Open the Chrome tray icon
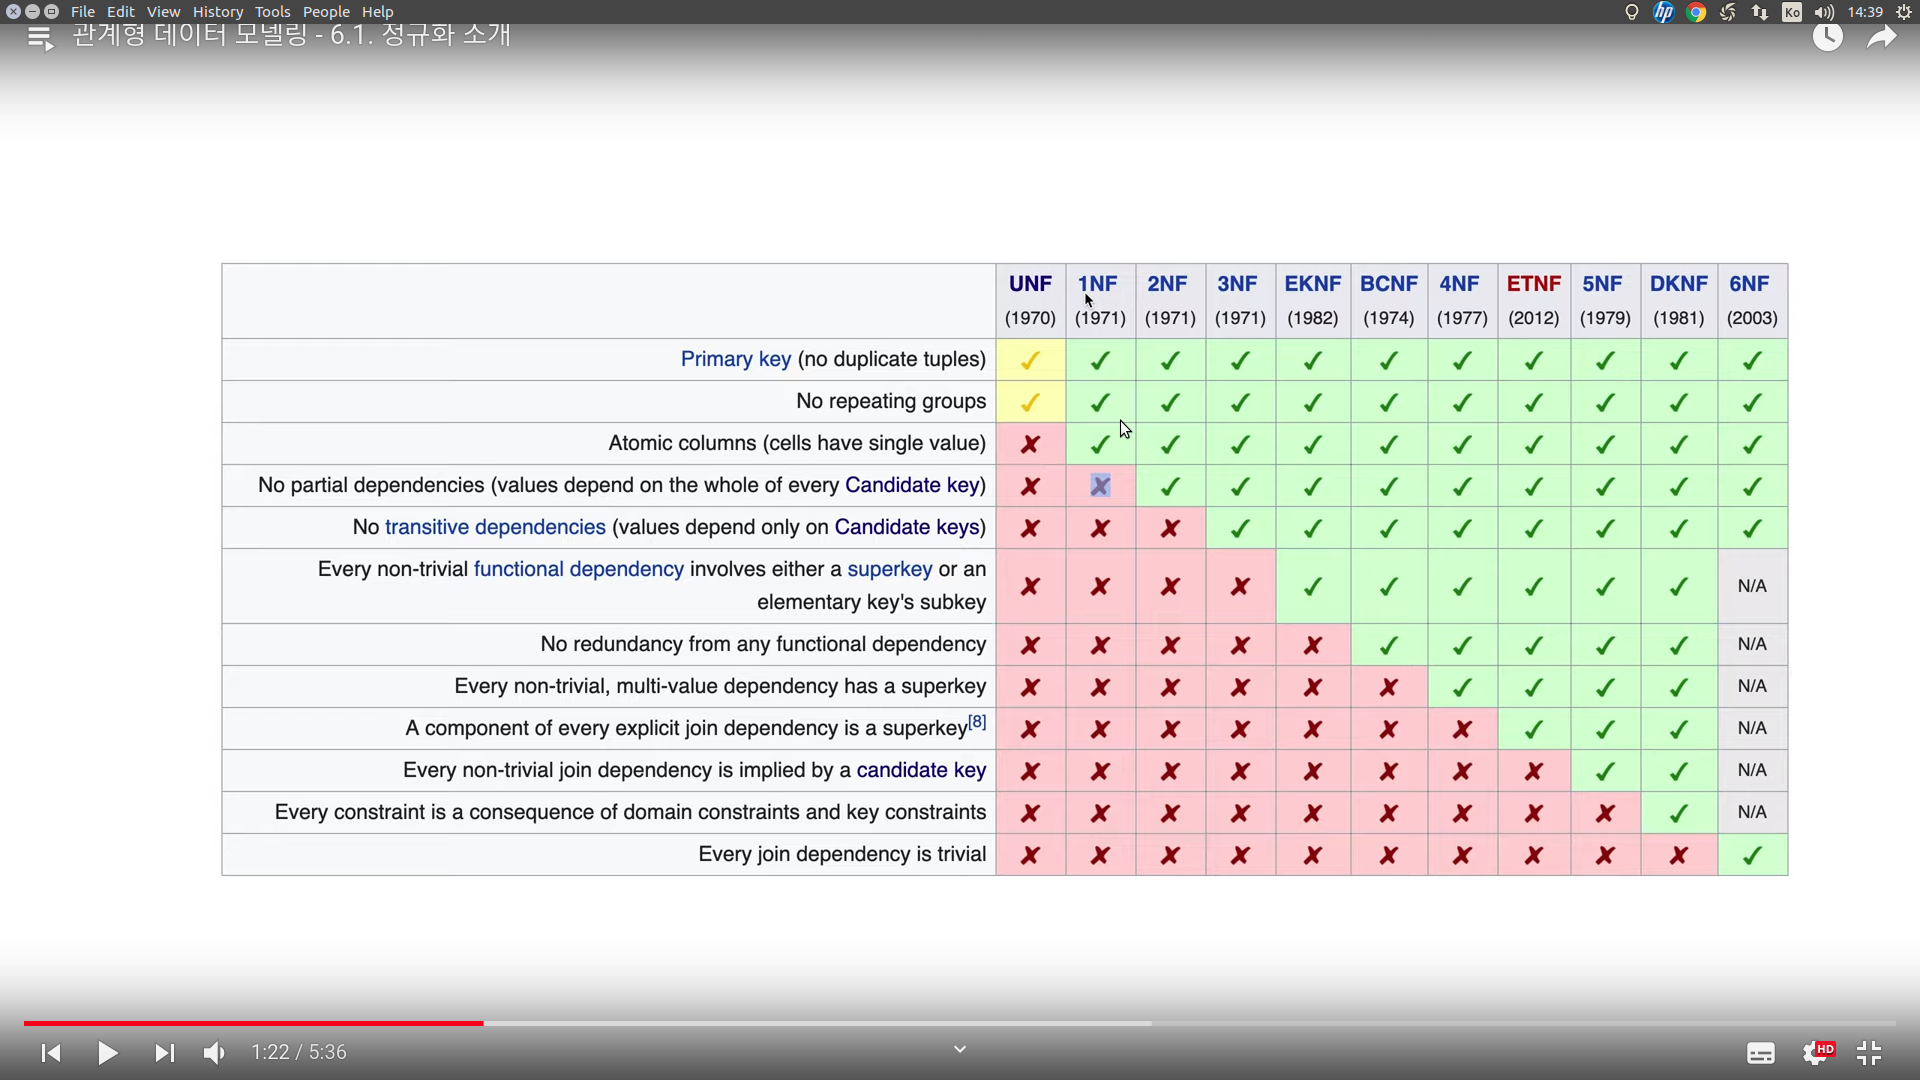 [1696, 12]
